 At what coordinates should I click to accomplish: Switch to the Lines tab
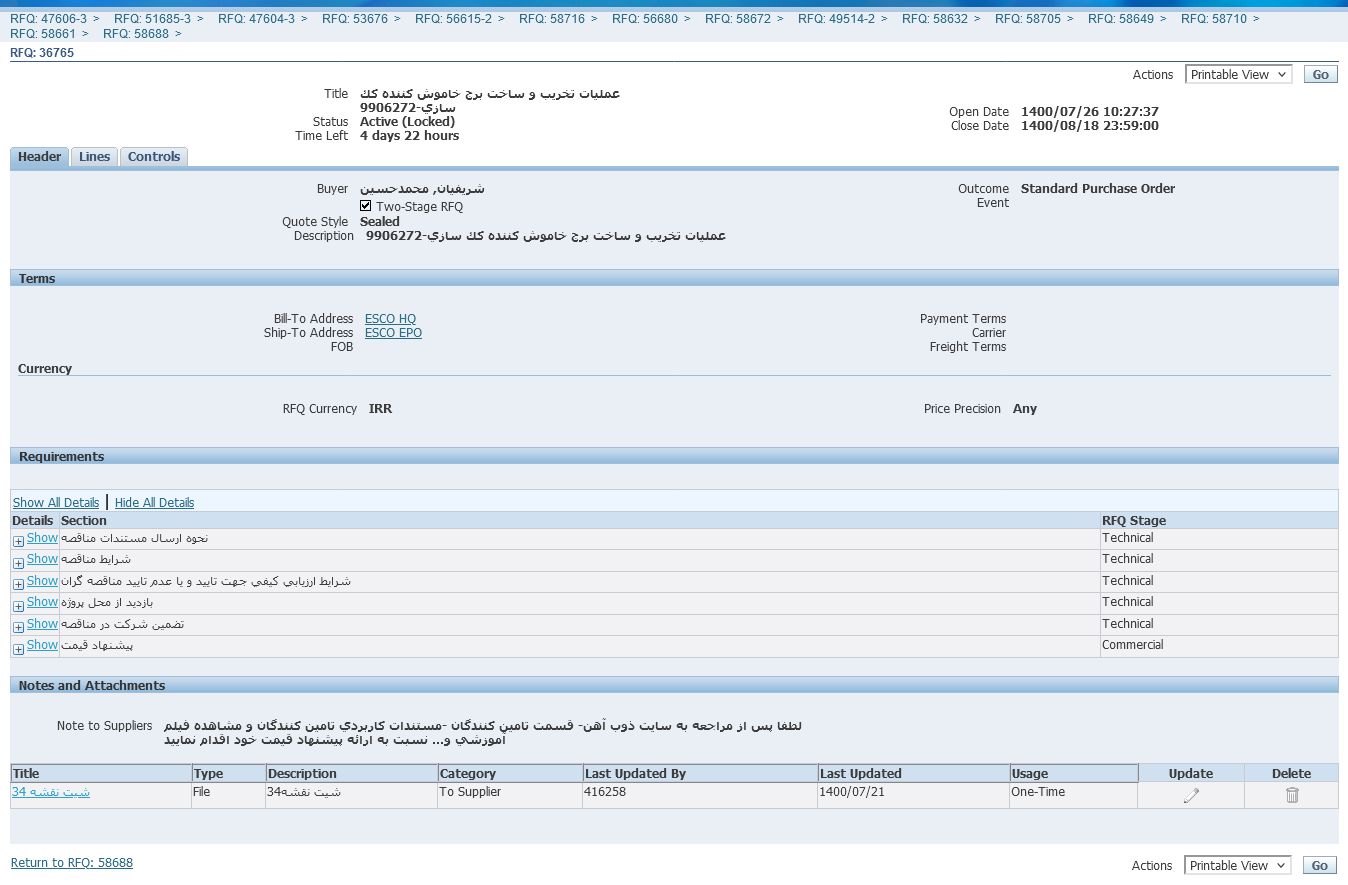(94, 157)
